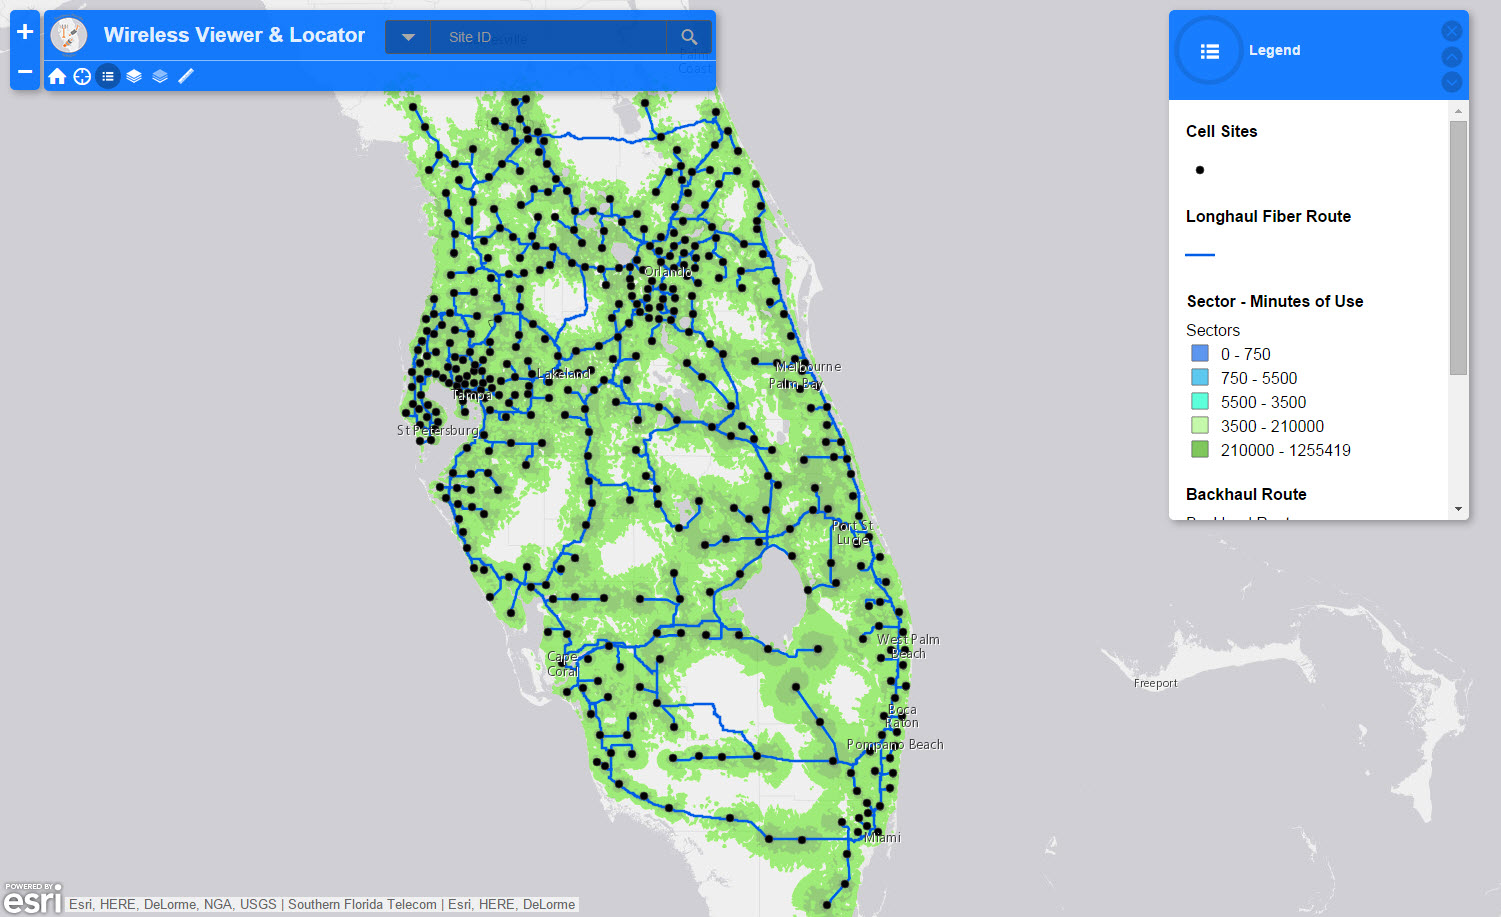Screen dimensions: 1501x917
Task: Expand the Legend panel with down chevron
Action: pos(1452,82)
